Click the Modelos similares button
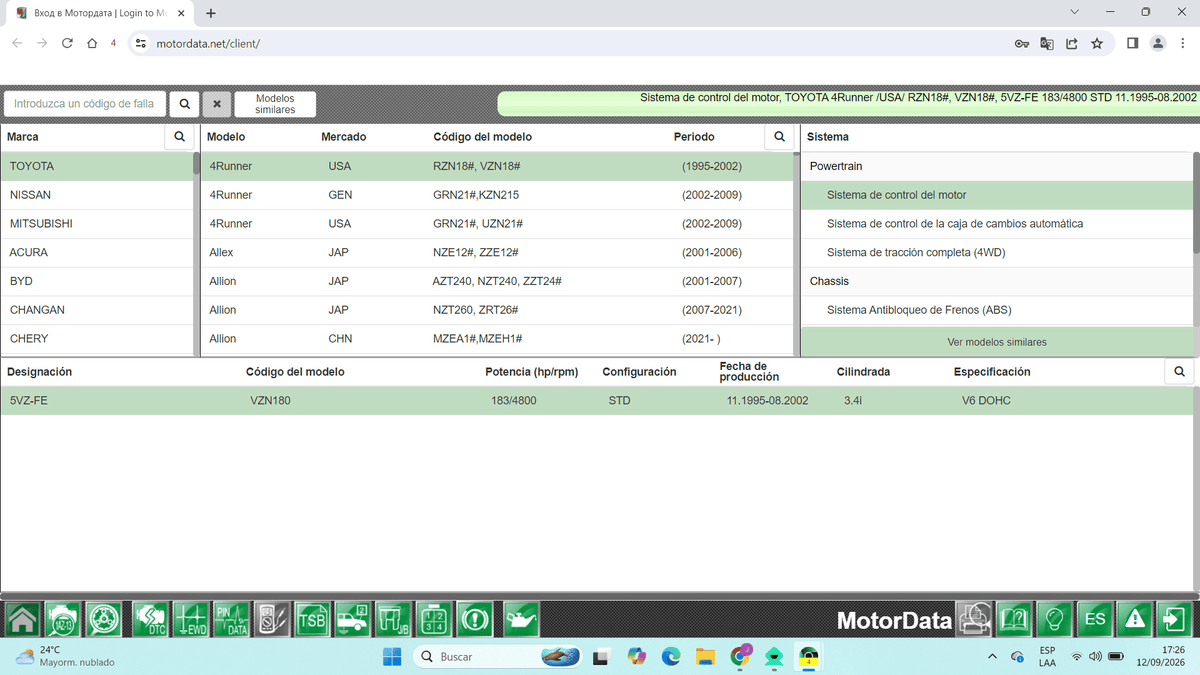This screenshot has height=675, width=1200. (275, 104)
